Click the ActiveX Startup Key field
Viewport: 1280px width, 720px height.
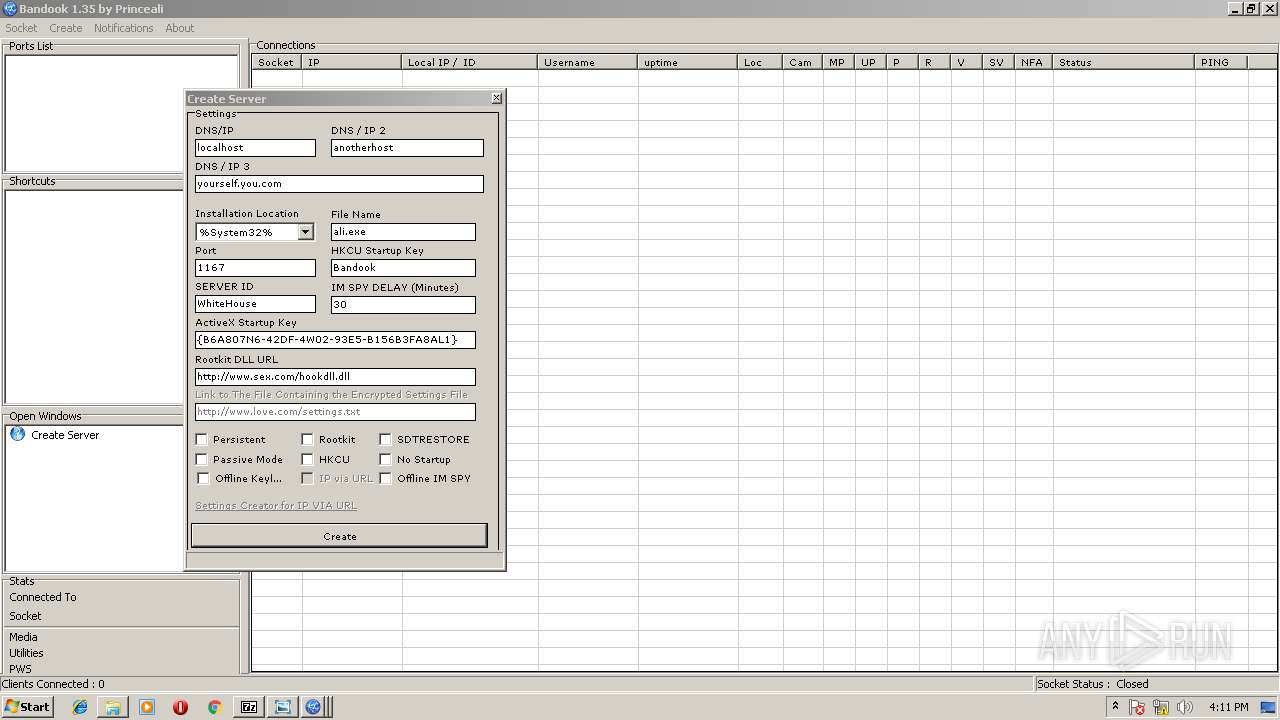tap(335, 340)
